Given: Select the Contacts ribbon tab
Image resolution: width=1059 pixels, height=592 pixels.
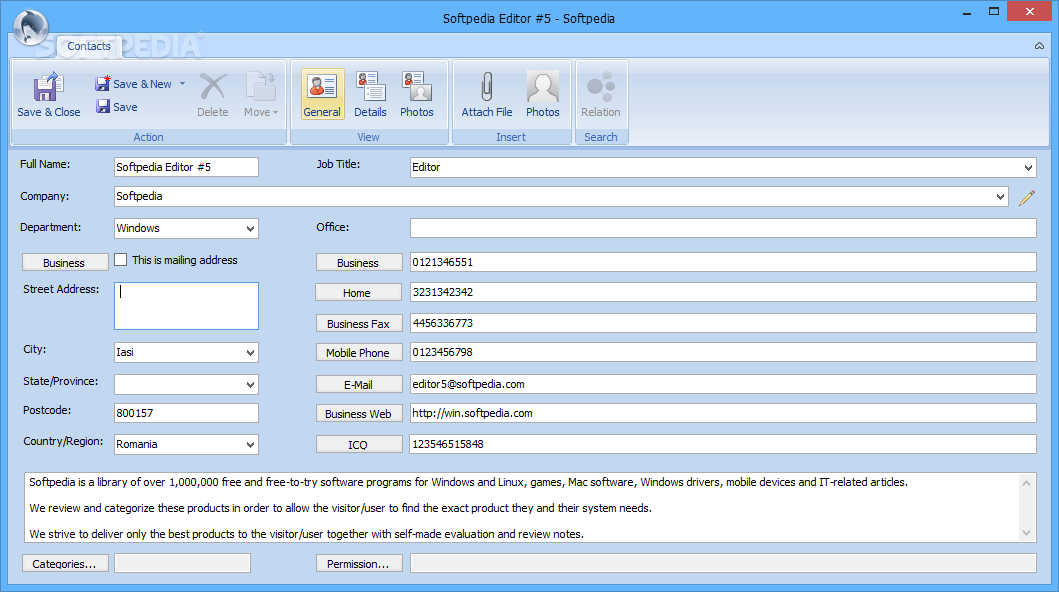Looking at the screenshot, I should coord(88,46).
